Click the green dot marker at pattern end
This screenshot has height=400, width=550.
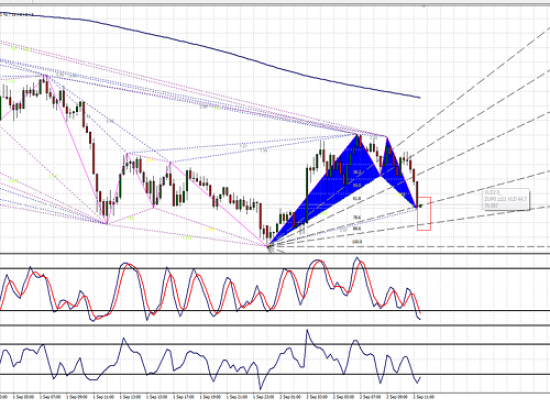click(421, 206)
